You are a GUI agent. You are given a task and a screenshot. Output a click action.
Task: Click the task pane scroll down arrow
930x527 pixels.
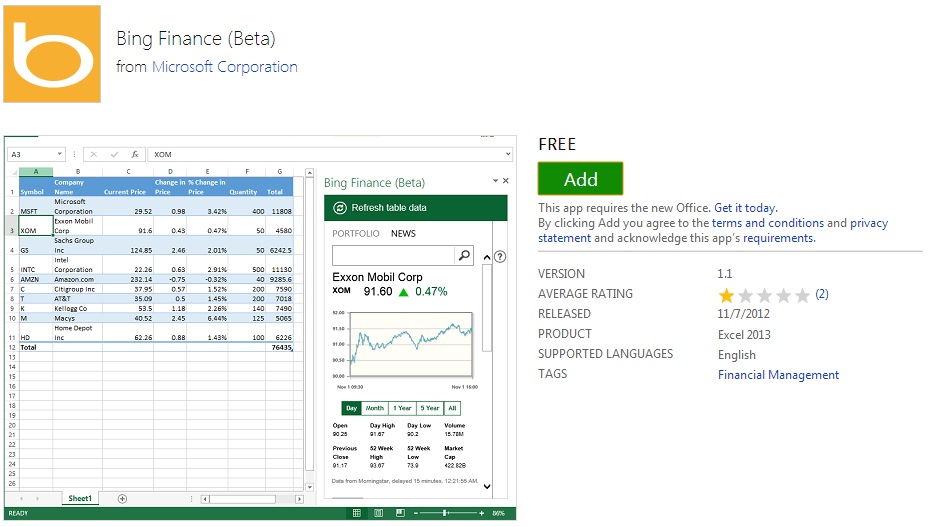pos(487,487)
